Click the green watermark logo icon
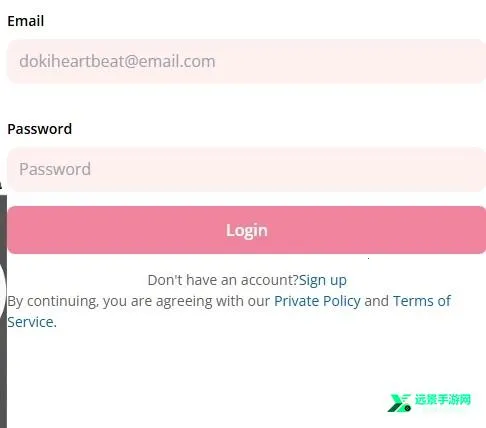 pyautogui.click(x=399, y=403)
